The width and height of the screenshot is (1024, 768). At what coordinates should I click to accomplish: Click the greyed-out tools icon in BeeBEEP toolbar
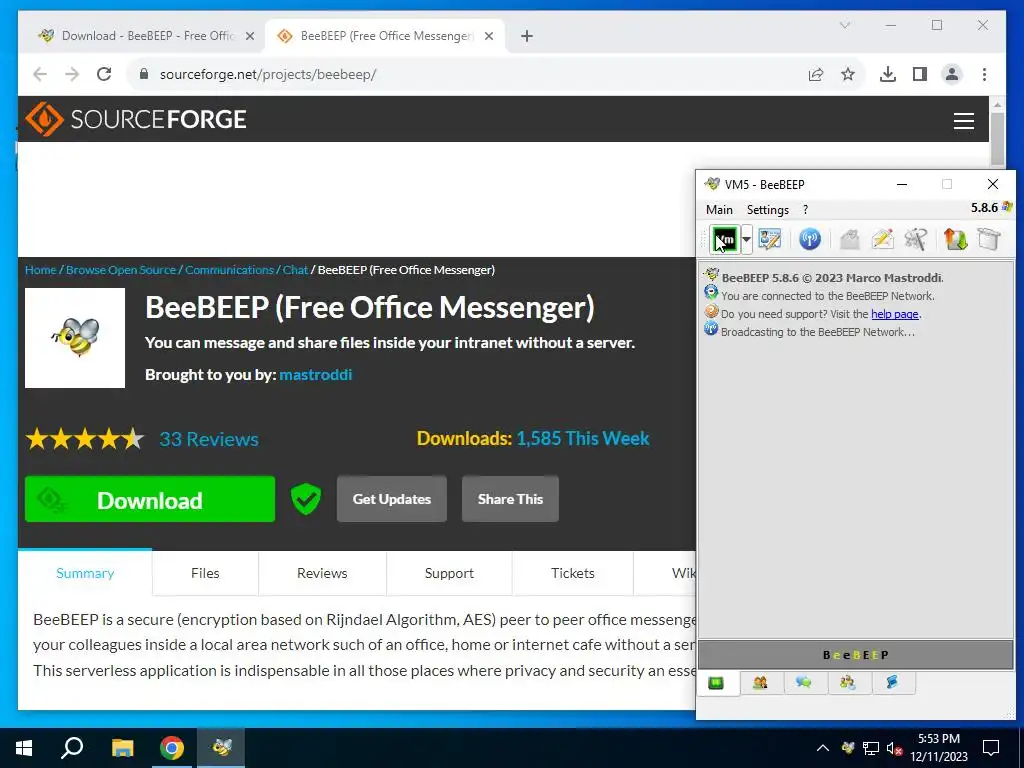[x=916, y=239]
